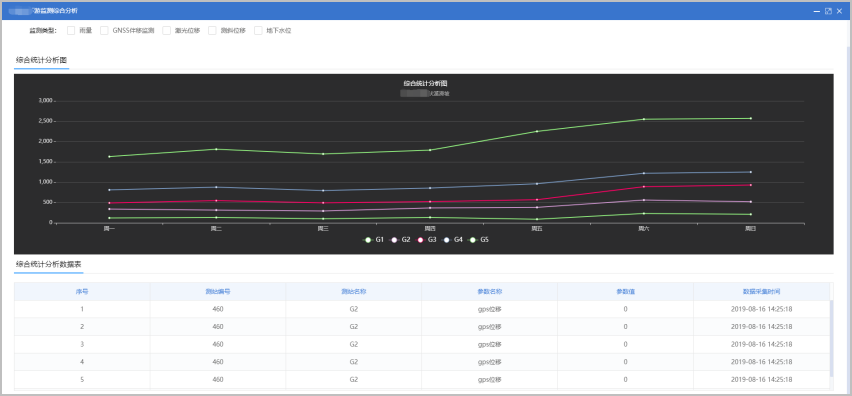The image size is (852, 396).
Task: Click top green line's 周五 data point
Action: coord(537,131)
